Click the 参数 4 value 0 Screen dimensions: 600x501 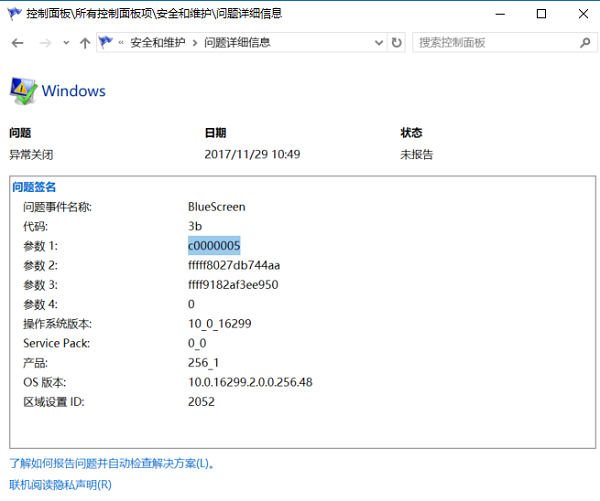click(191, 304)
